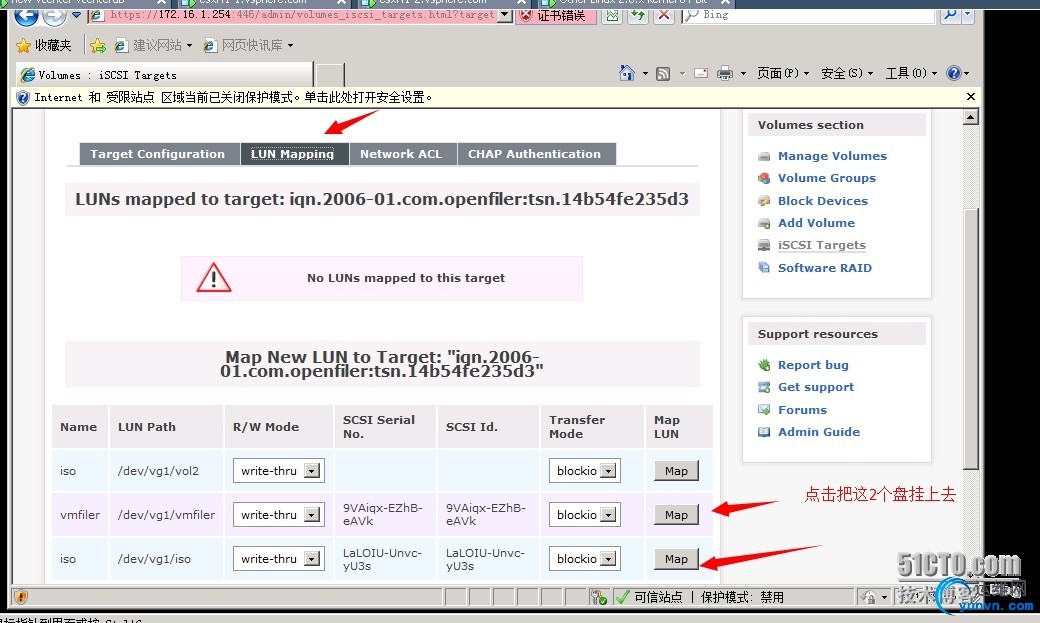Open the 安全(S) menu

pos(847,73)
